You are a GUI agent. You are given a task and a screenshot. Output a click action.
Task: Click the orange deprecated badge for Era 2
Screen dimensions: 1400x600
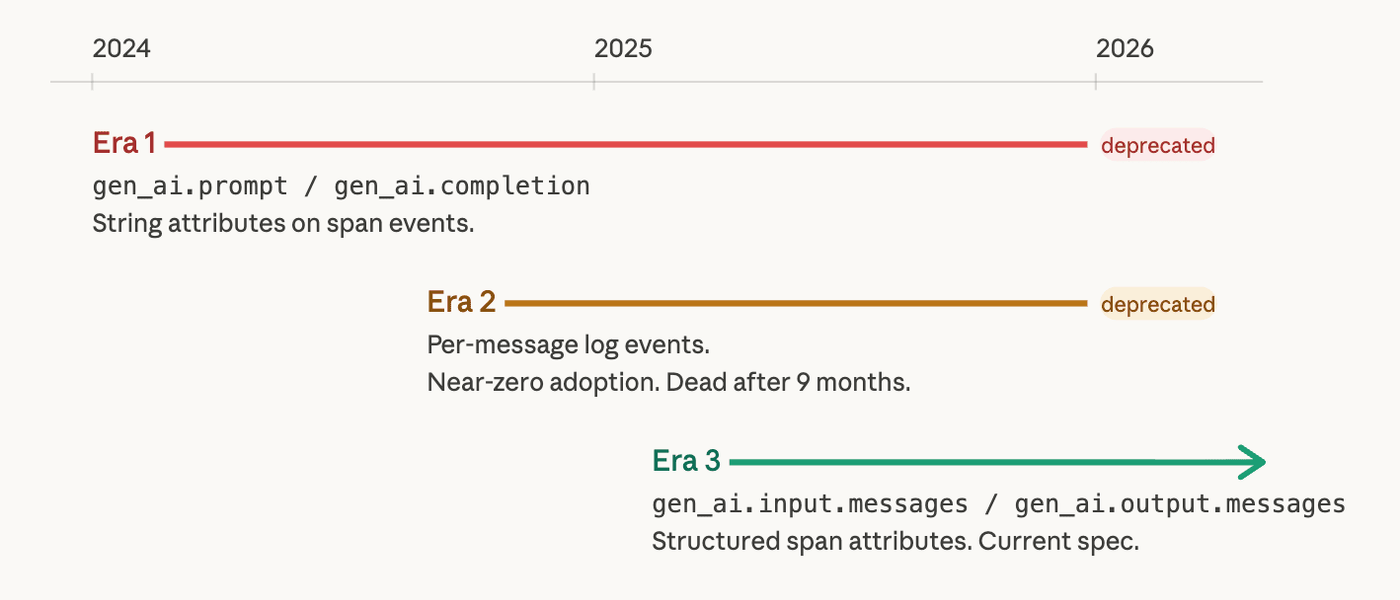[1158, 304]
